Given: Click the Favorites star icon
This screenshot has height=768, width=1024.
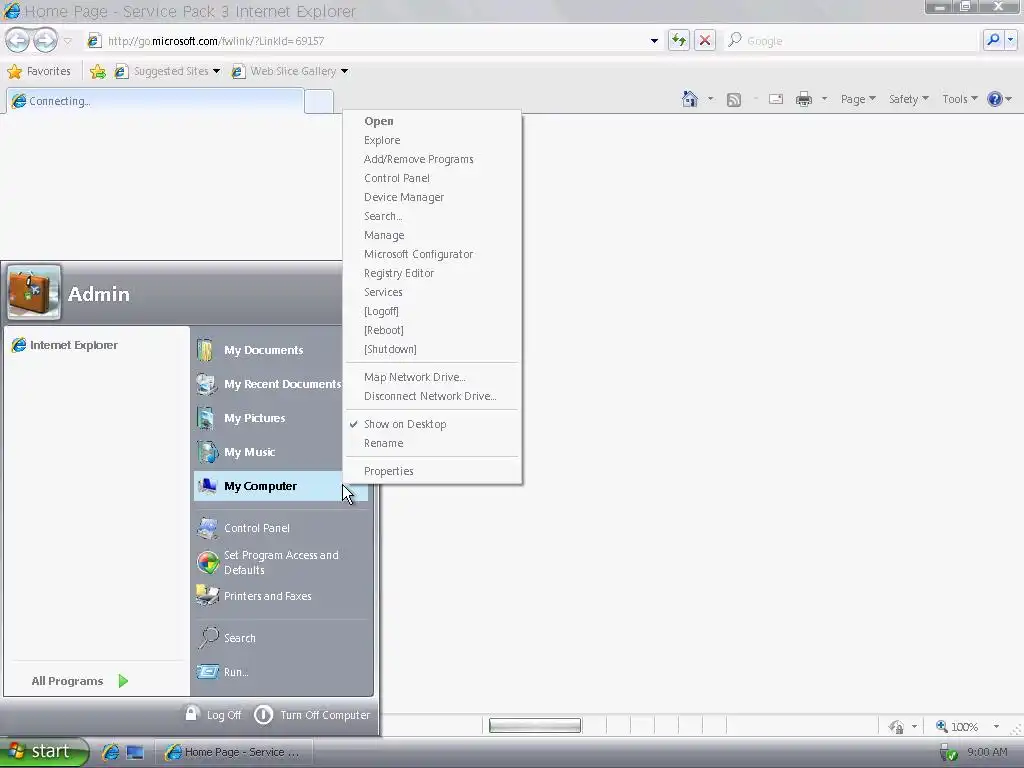Looking at the screenshot, I should click(14, 71).
